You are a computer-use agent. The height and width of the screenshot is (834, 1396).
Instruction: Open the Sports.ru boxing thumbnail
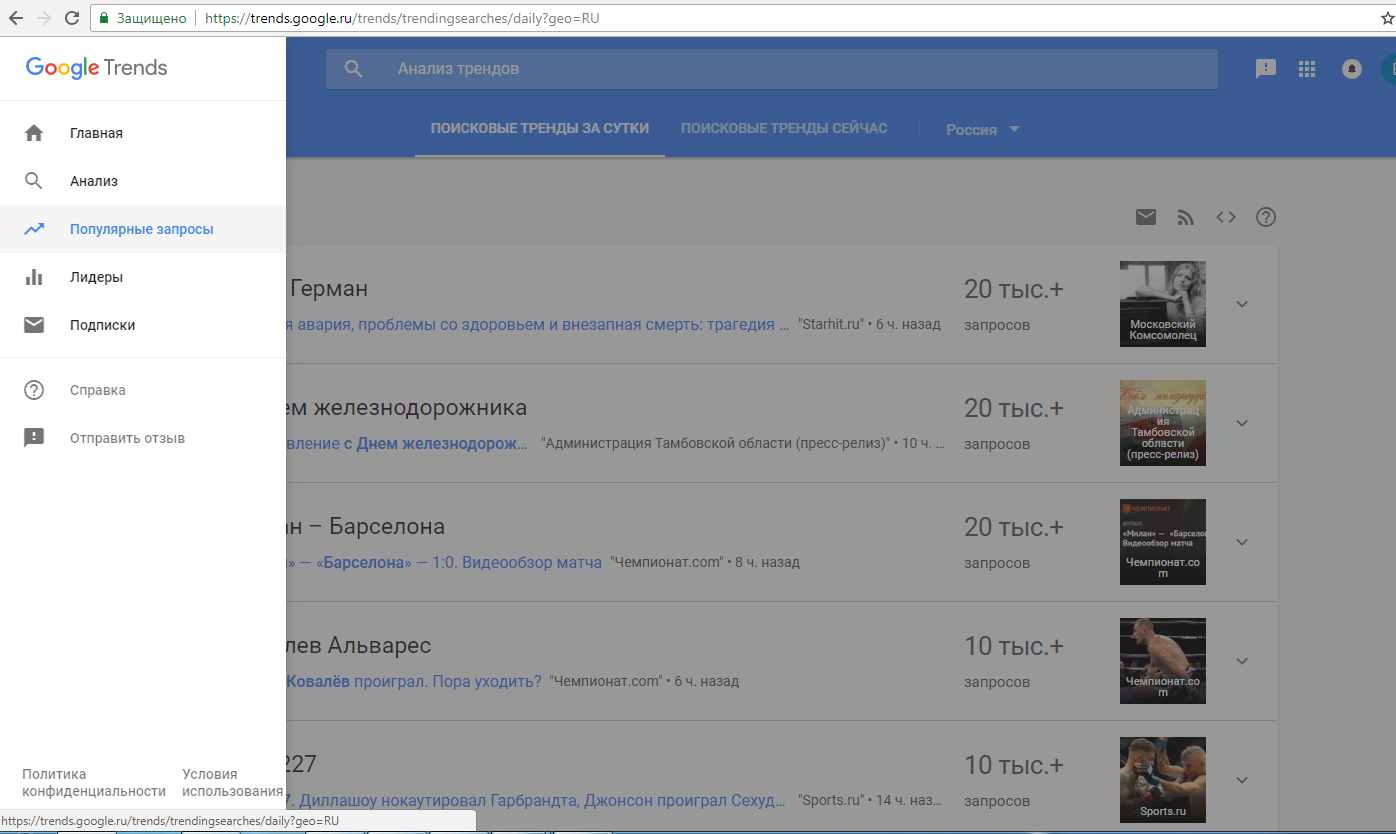click(x=1162, y=780)
